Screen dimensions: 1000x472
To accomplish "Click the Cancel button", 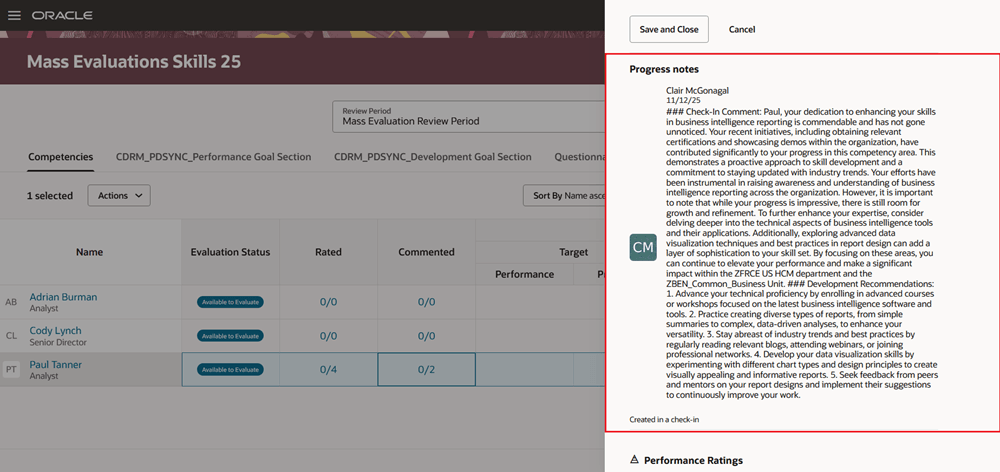I will (742, 29).
